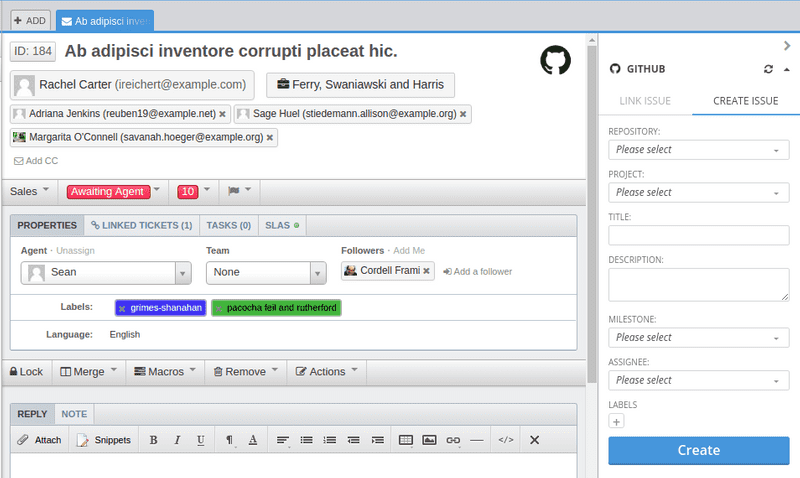Select the Properties tab
The width and height of the screenshot is (800, 478).
tap(47, 225)
